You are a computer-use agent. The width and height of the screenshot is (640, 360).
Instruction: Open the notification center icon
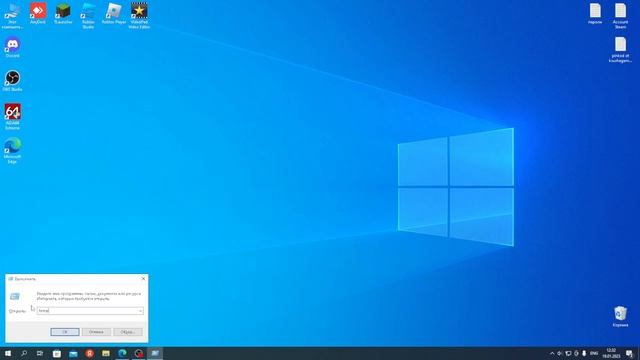click(629, 353)
